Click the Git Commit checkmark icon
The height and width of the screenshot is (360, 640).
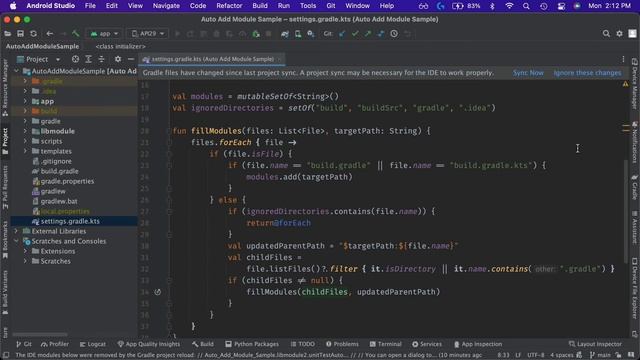click(x=355, y=34)
